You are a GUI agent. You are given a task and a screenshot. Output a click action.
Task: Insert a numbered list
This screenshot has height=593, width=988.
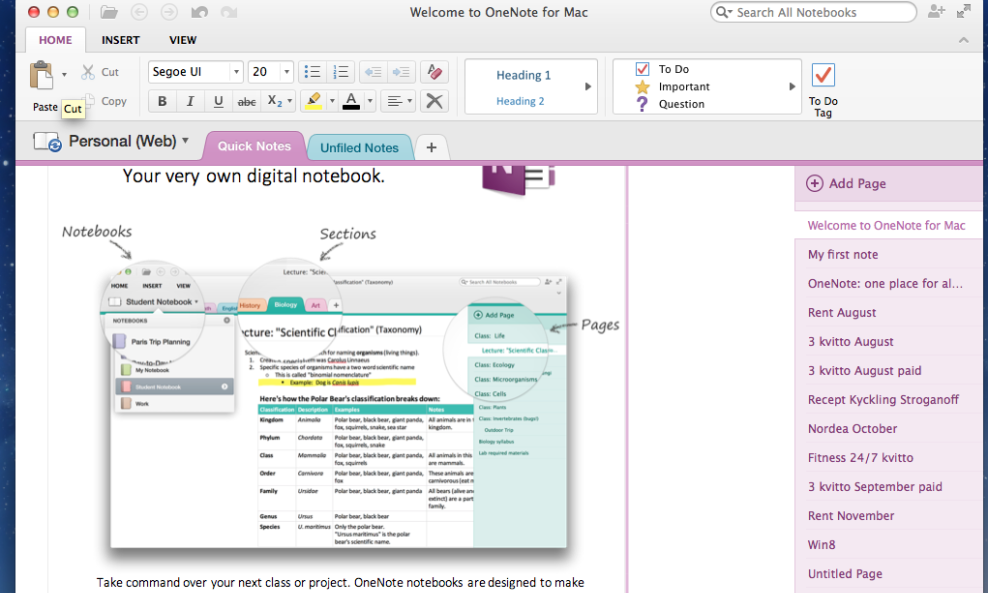point(340,72)
